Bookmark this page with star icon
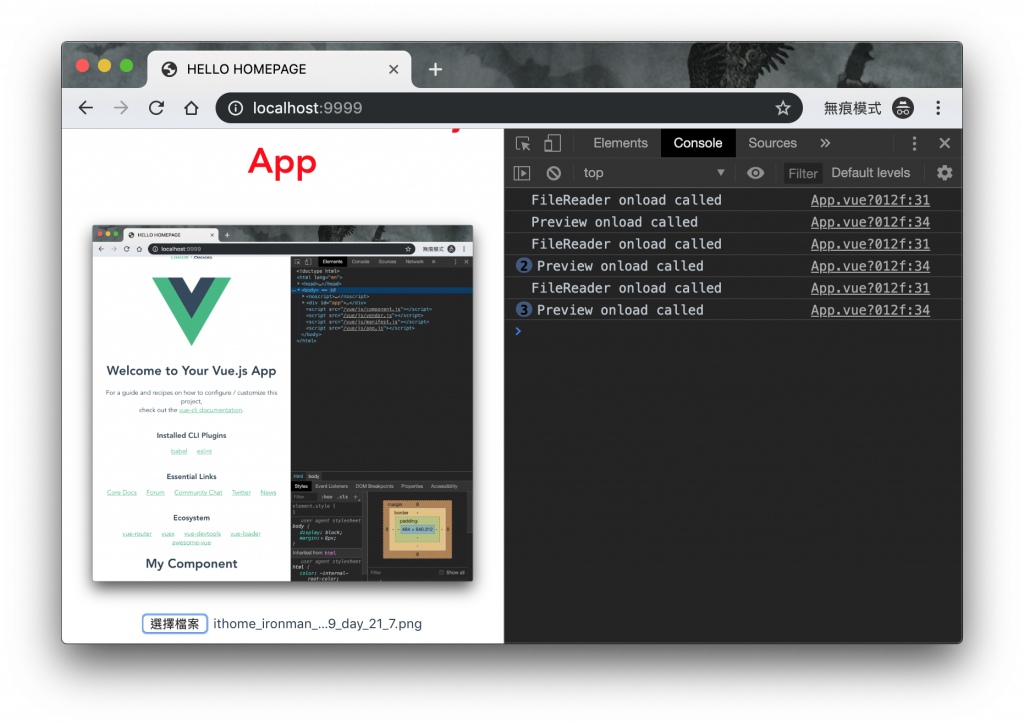Viewport: 1024px width, 725px height. click(782, 108)
